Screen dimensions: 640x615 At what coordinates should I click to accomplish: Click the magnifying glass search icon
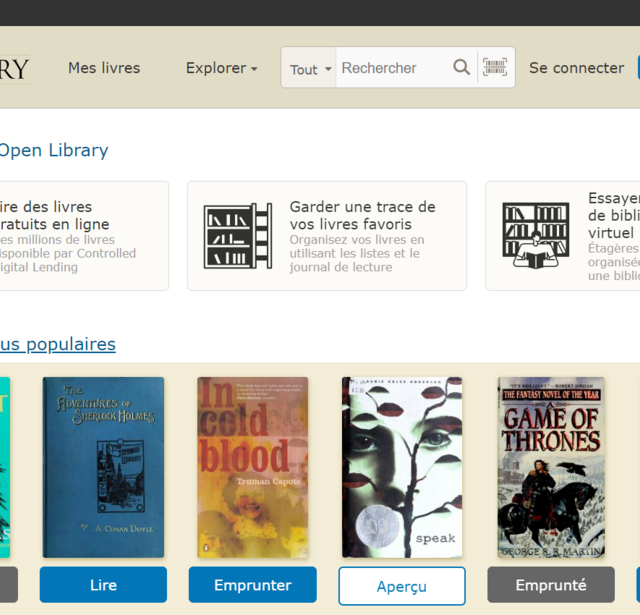tap(461, 67)
